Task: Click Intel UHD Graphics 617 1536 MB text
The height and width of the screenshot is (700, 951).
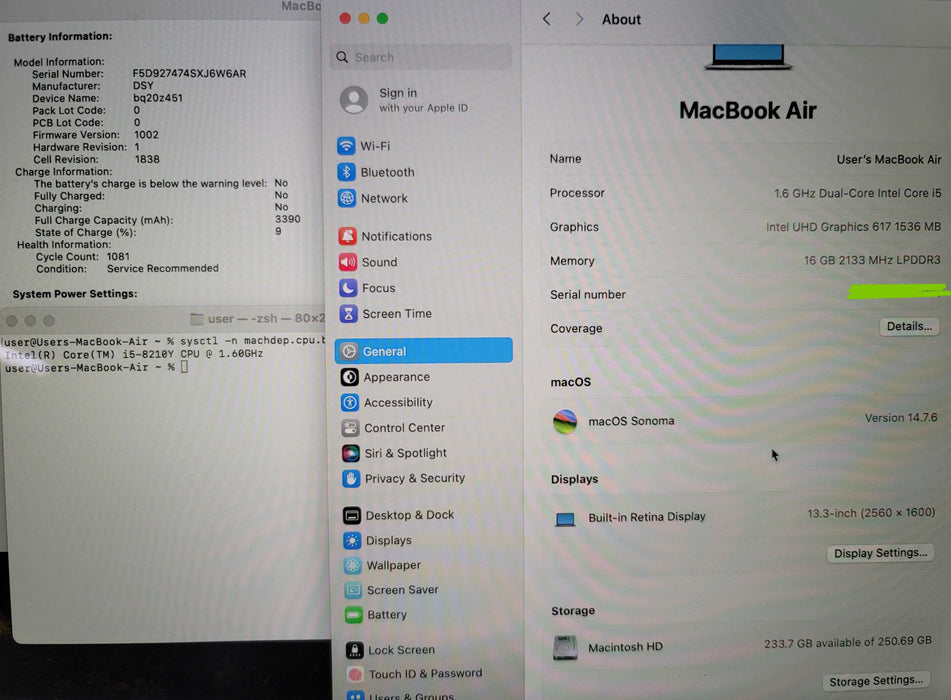Action: coord(853,226)
